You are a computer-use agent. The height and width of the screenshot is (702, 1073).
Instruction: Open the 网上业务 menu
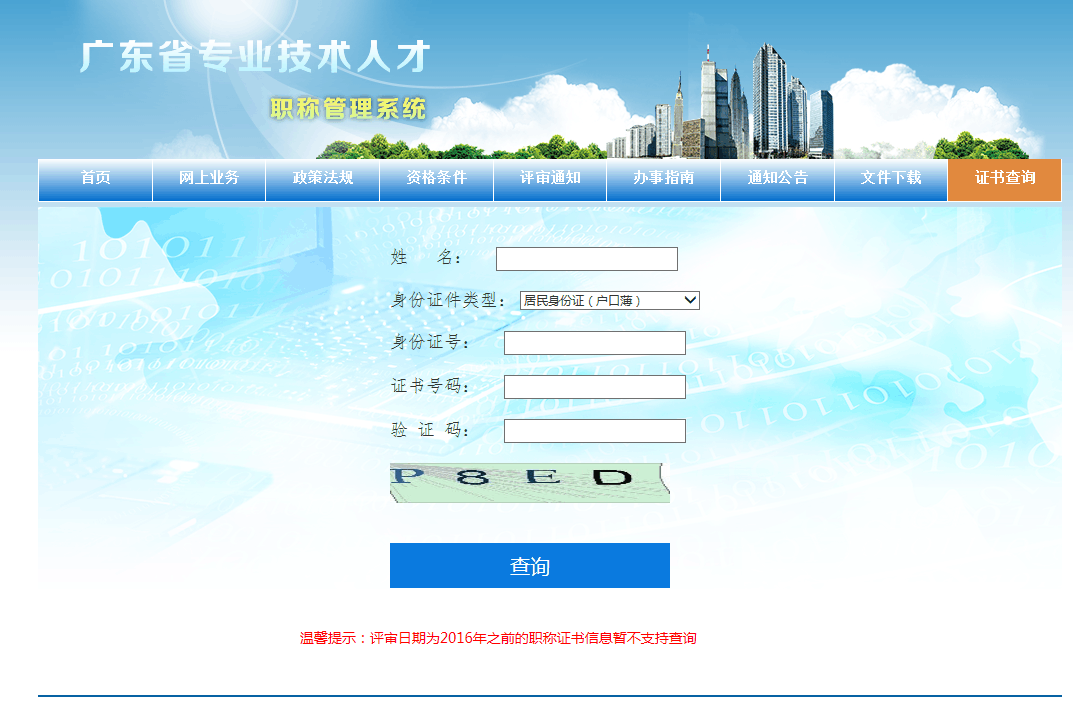coord(208,180)
